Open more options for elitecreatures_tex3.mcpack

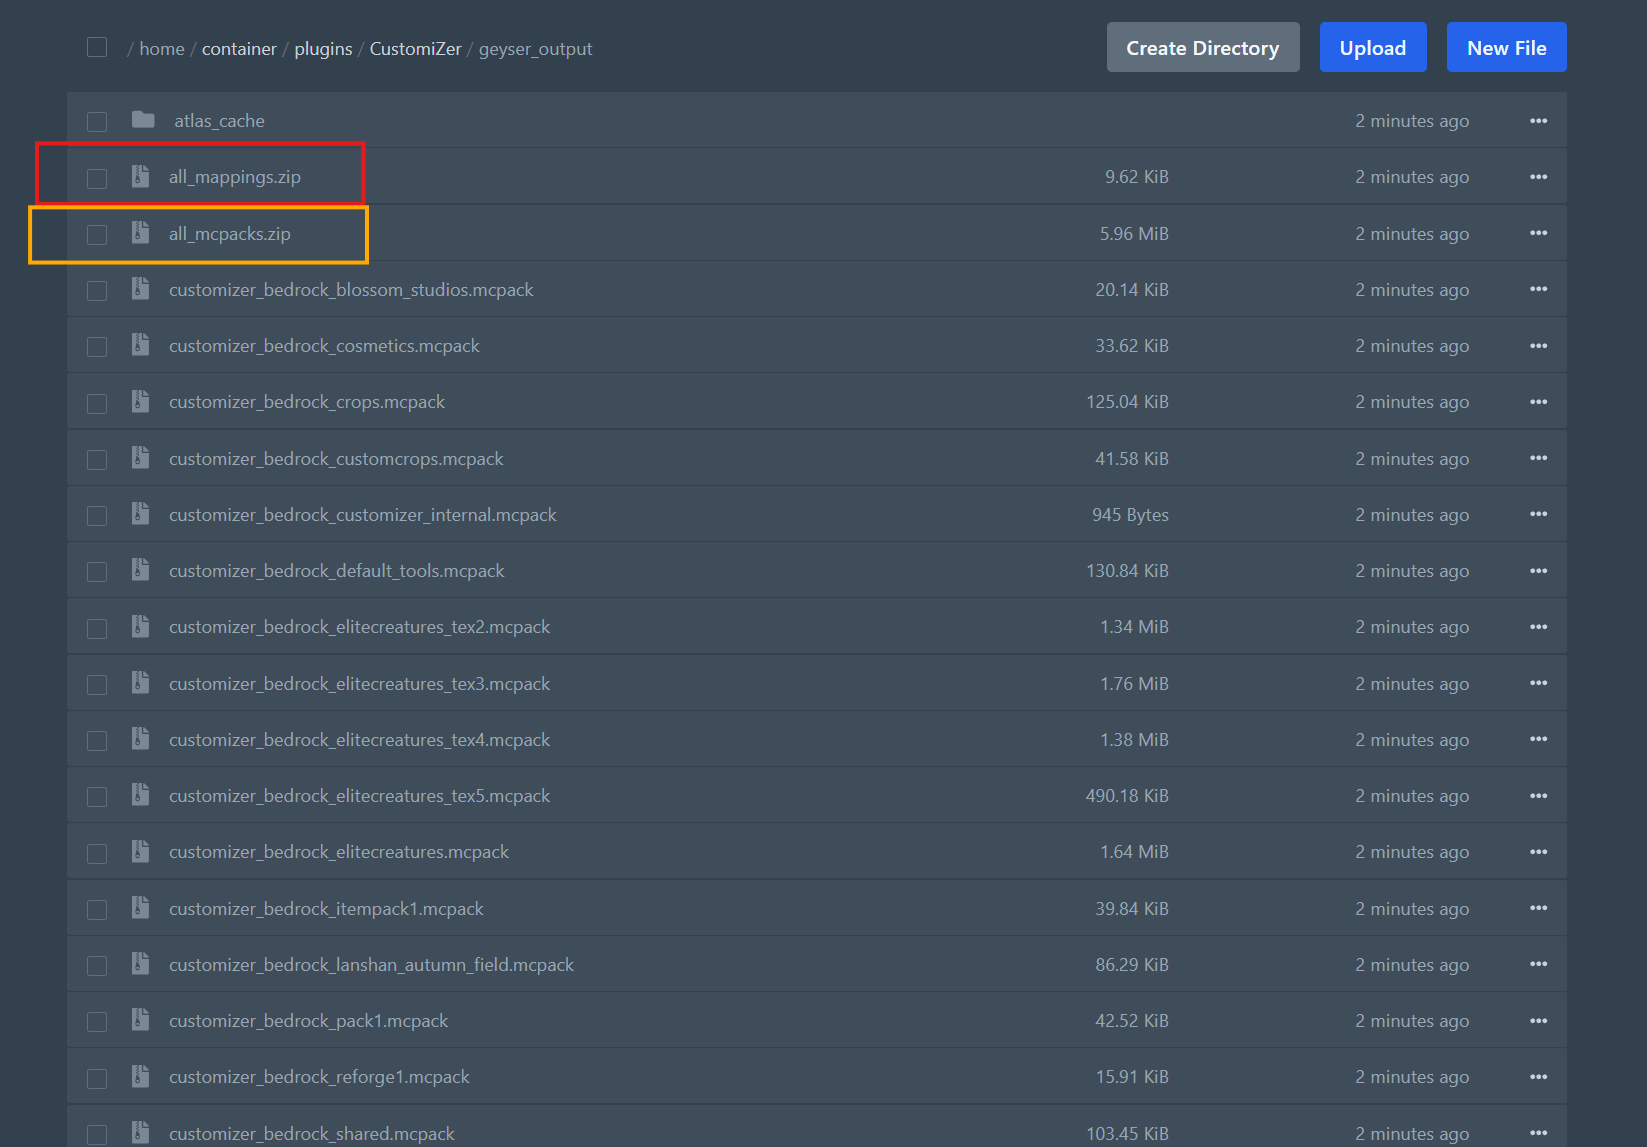click(1538, 683)
